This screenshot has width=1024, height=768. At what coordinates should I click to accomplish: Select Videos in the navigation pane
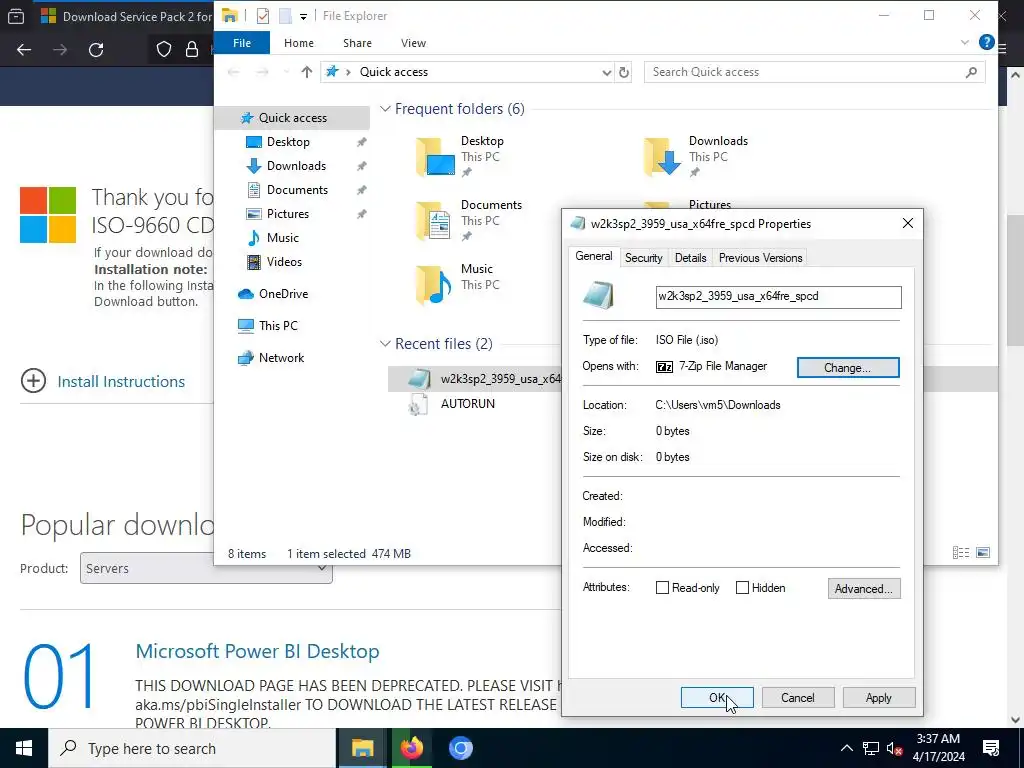(284, 262)
